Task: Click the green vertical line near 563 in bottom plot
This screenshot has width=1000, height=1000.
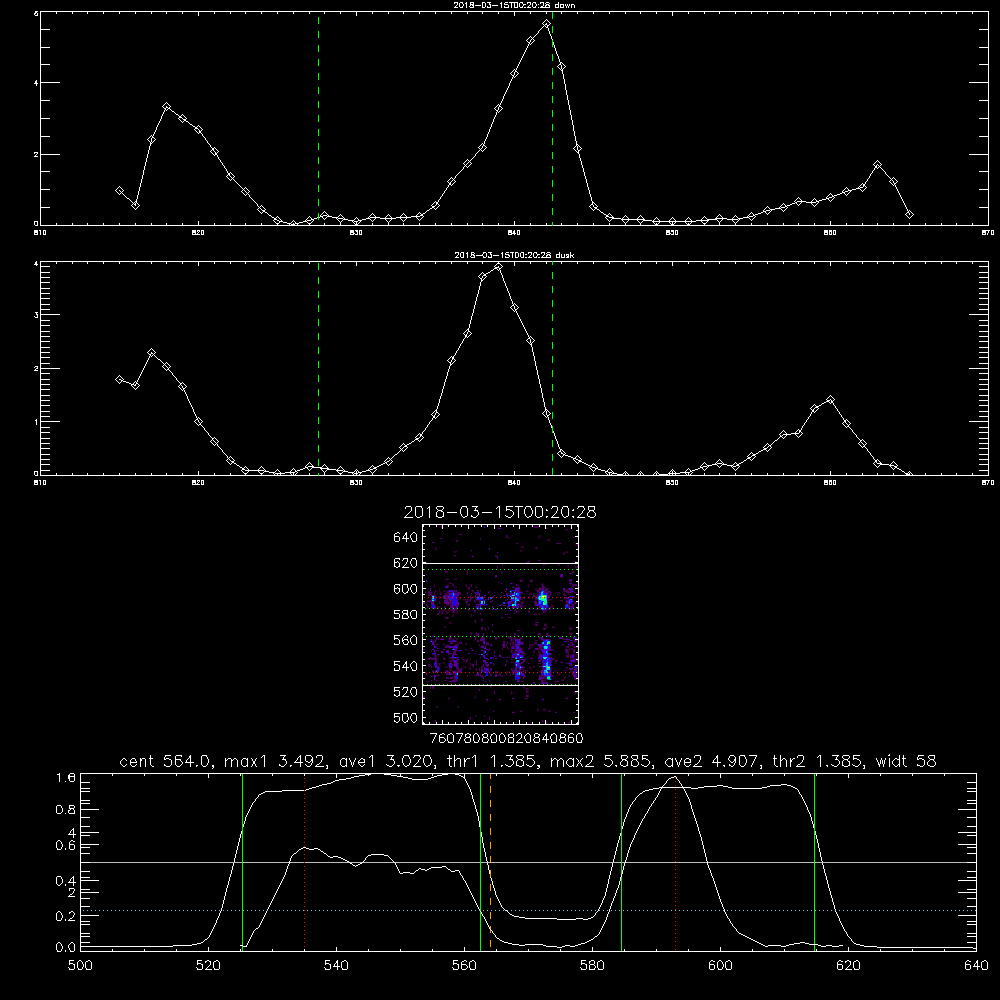Action: point(480,861)
